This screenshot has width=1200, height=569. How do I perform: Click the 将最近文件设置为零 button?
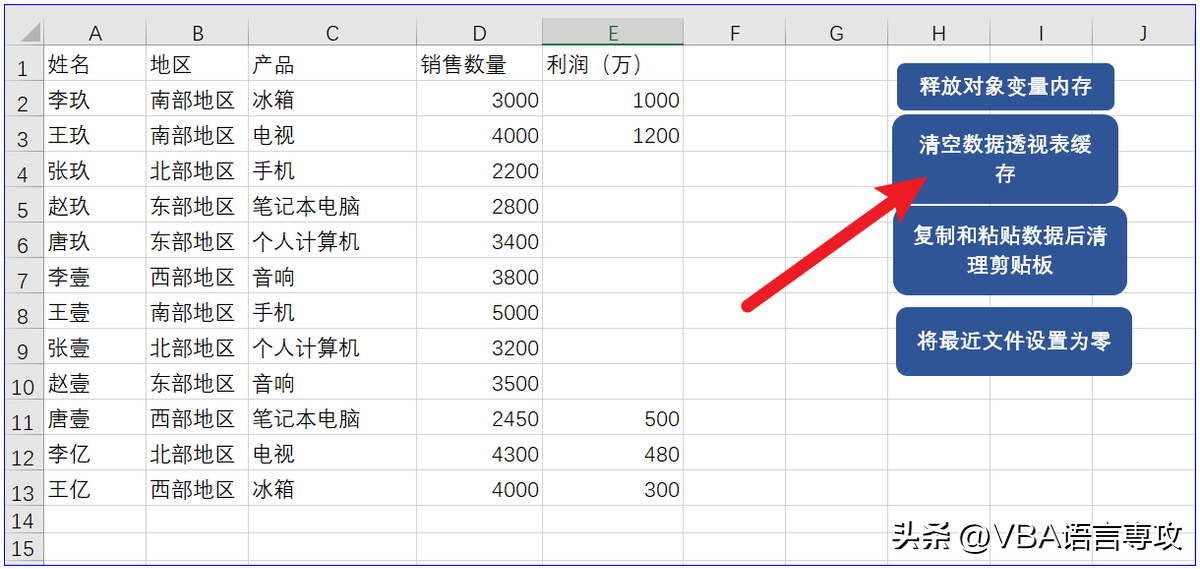[1013, 341]
